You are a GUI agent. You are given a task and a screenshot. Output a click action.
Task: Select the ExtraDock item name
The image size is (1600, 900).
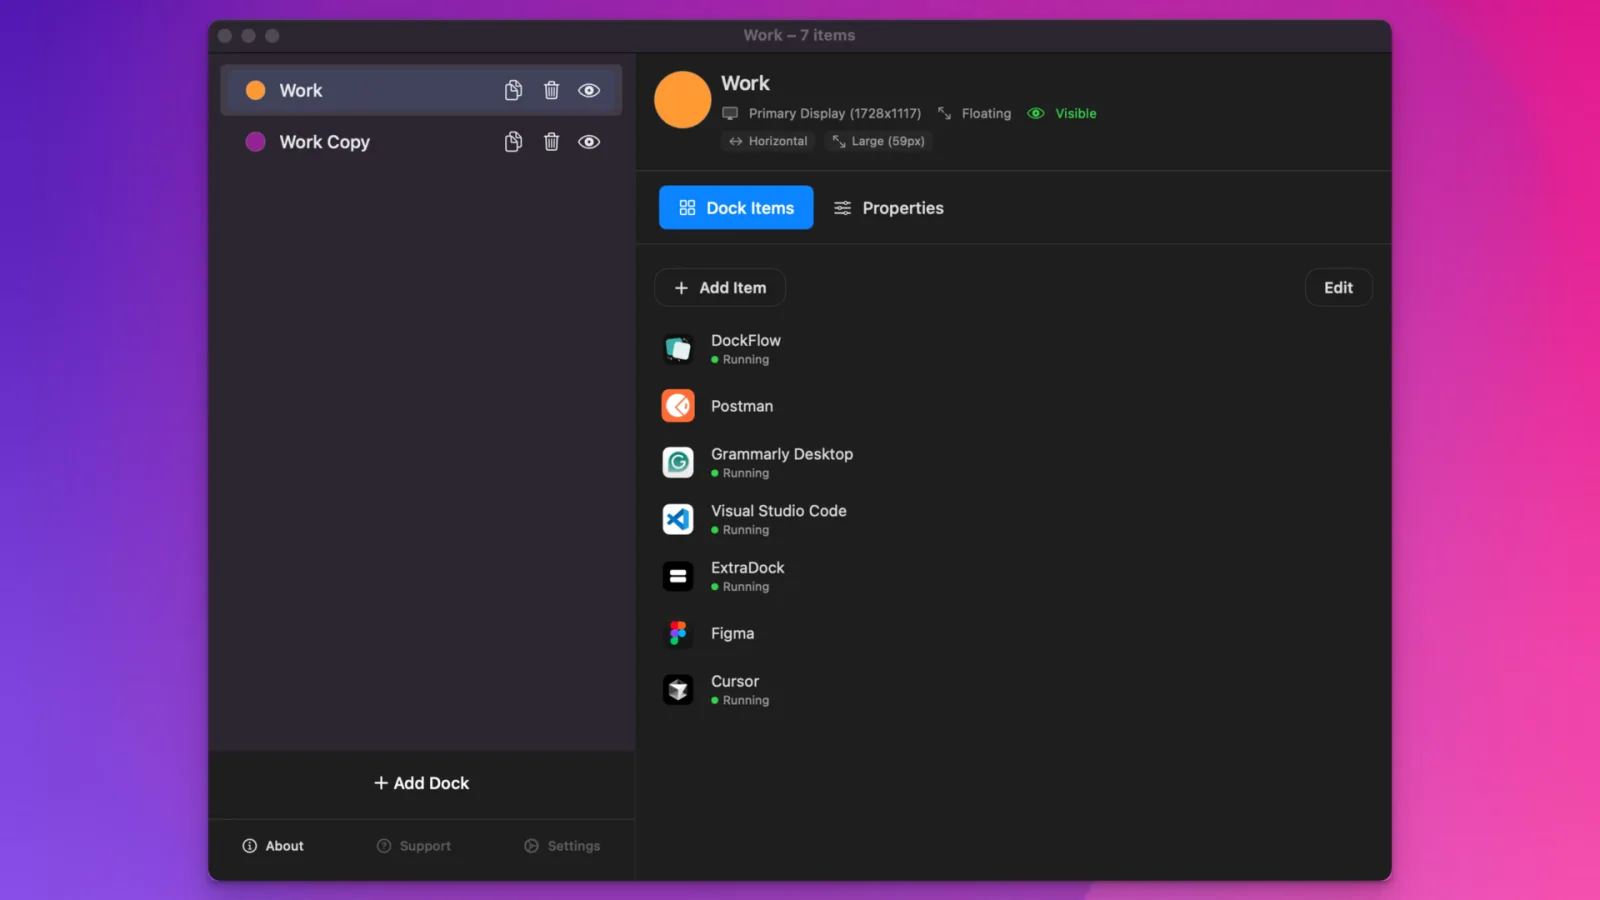[x=748, y=567]
